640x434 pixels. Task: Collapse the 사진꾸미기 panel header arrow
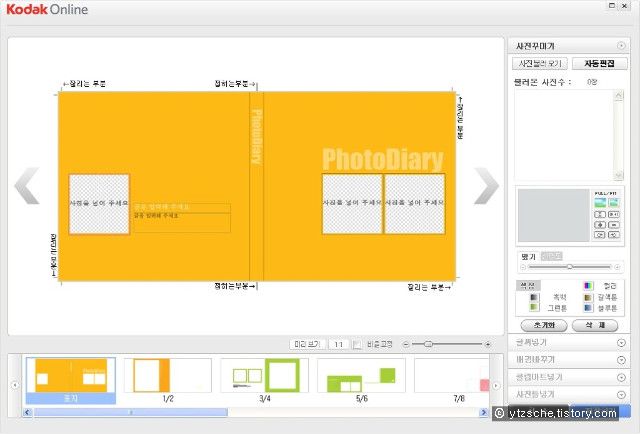tap(621, 46)
